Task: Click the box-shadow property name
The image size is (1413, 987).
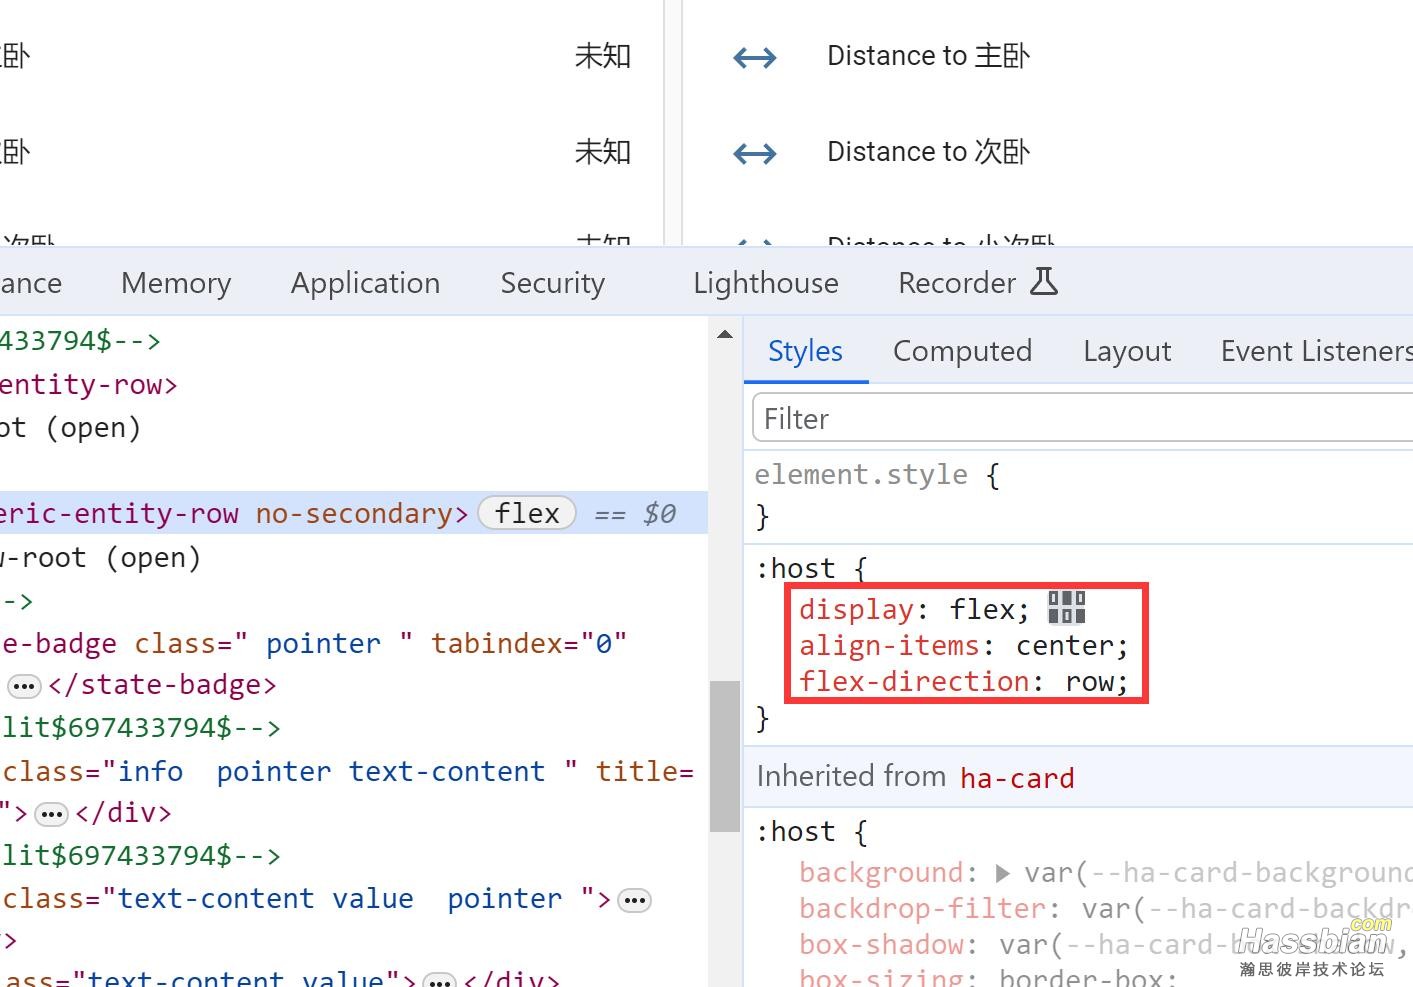Action: (x=881, y=944)
